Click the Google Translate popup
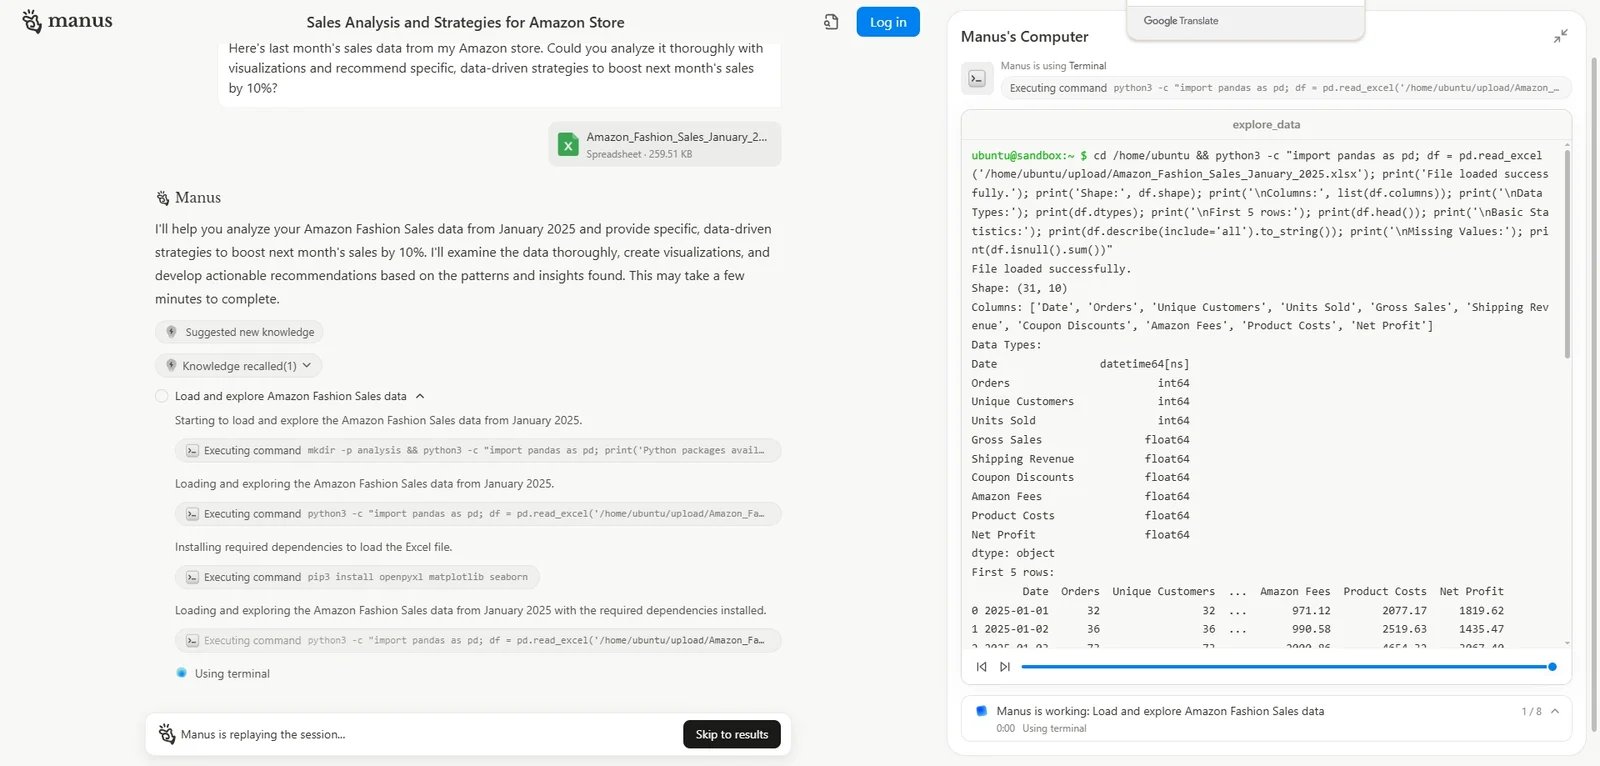This screenshot has width=1600, height=766. [x=1245, y=20]
